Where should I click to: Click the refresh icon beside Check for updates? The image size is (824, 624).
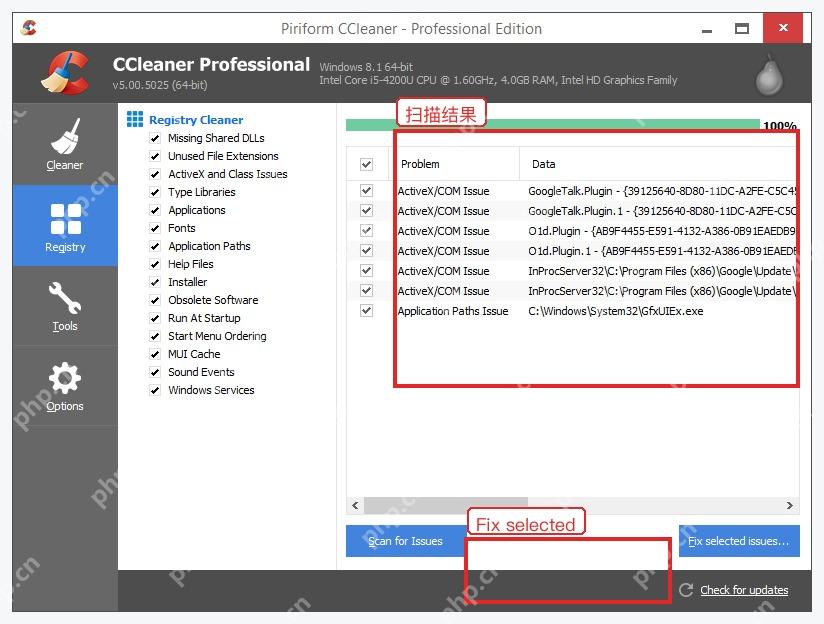[686, 590]
